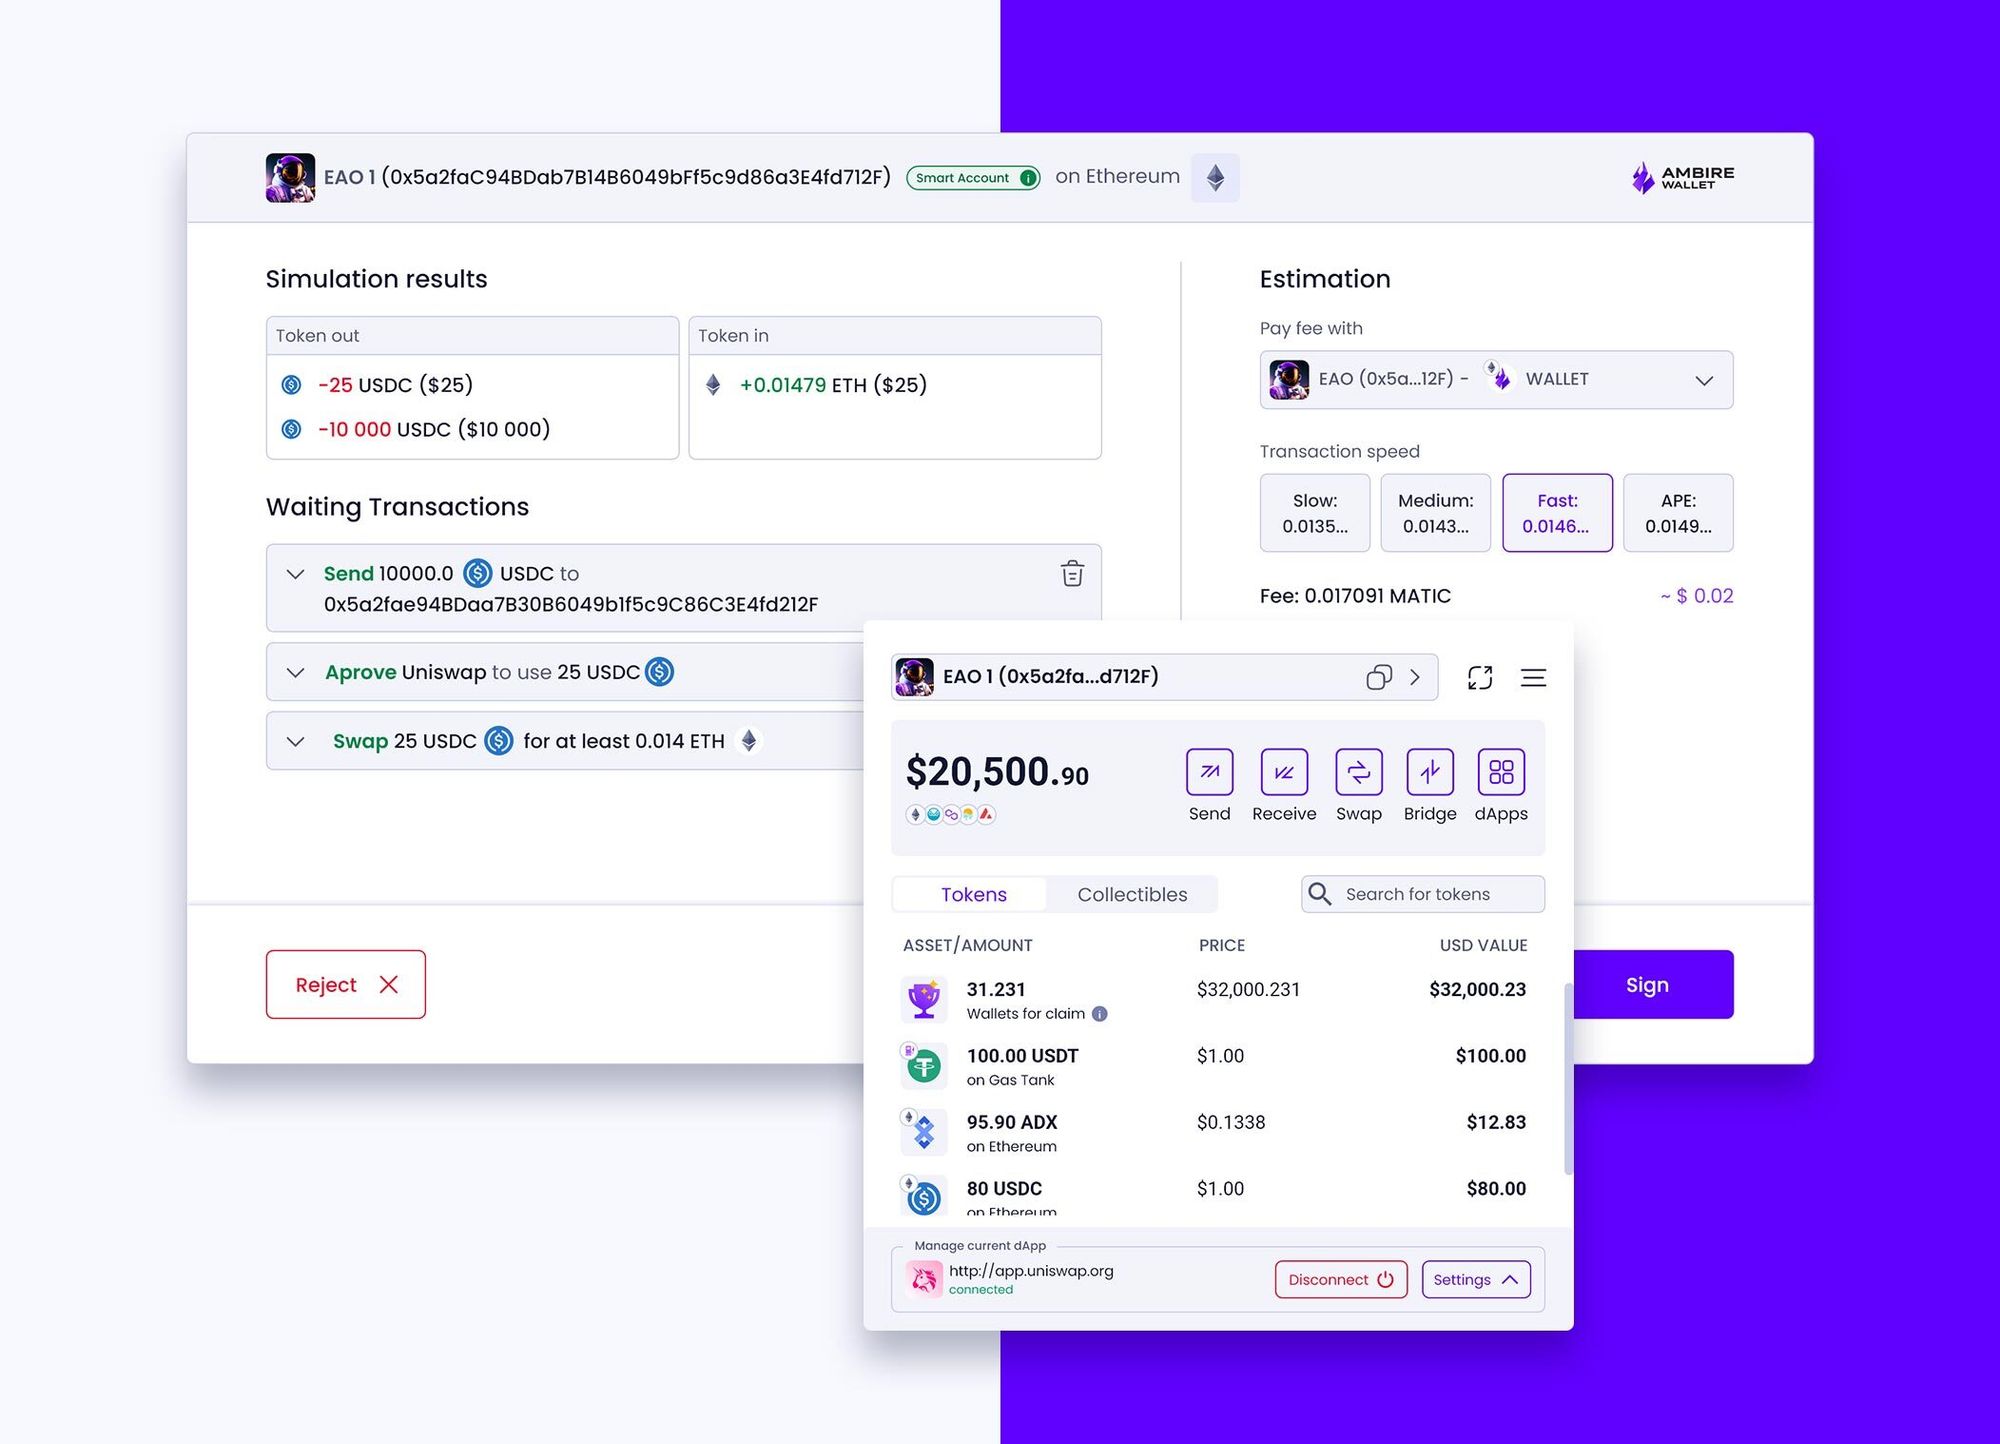
Task: Click info icon beside Wallets for claim
Action: click(x=1099, y=1013)
